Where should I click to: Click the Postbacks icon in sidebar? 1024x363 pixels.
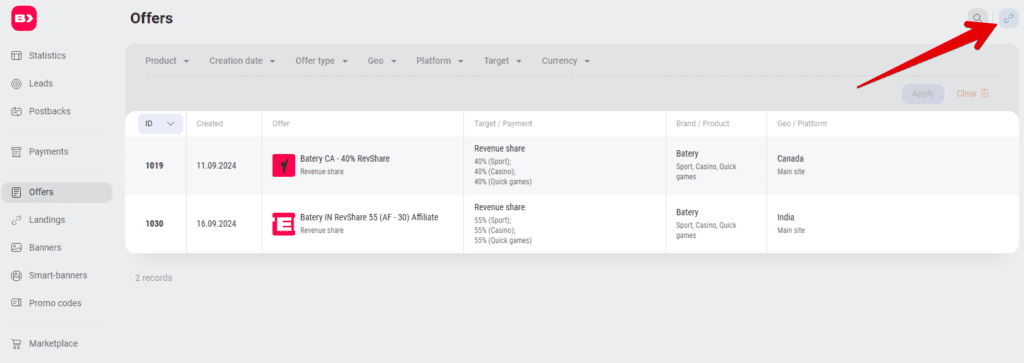click(17, 112)
